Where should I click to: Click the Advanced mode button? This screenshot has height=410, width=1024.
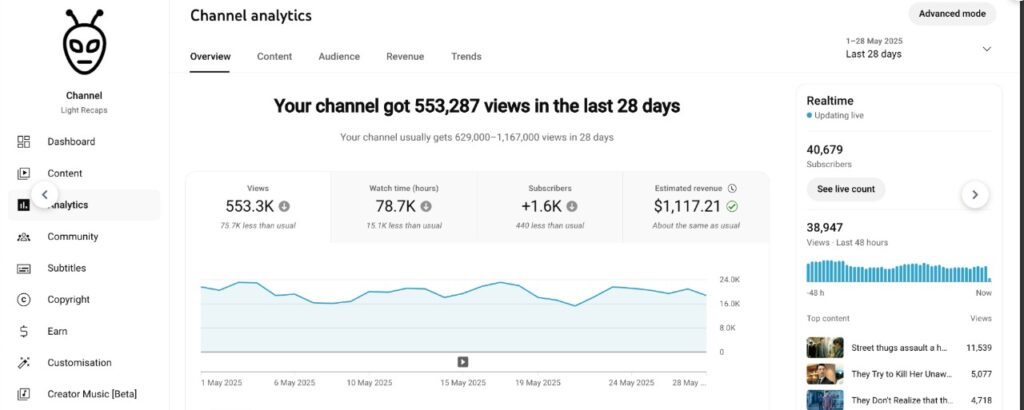pyautogui.click(x=952, y=14)
